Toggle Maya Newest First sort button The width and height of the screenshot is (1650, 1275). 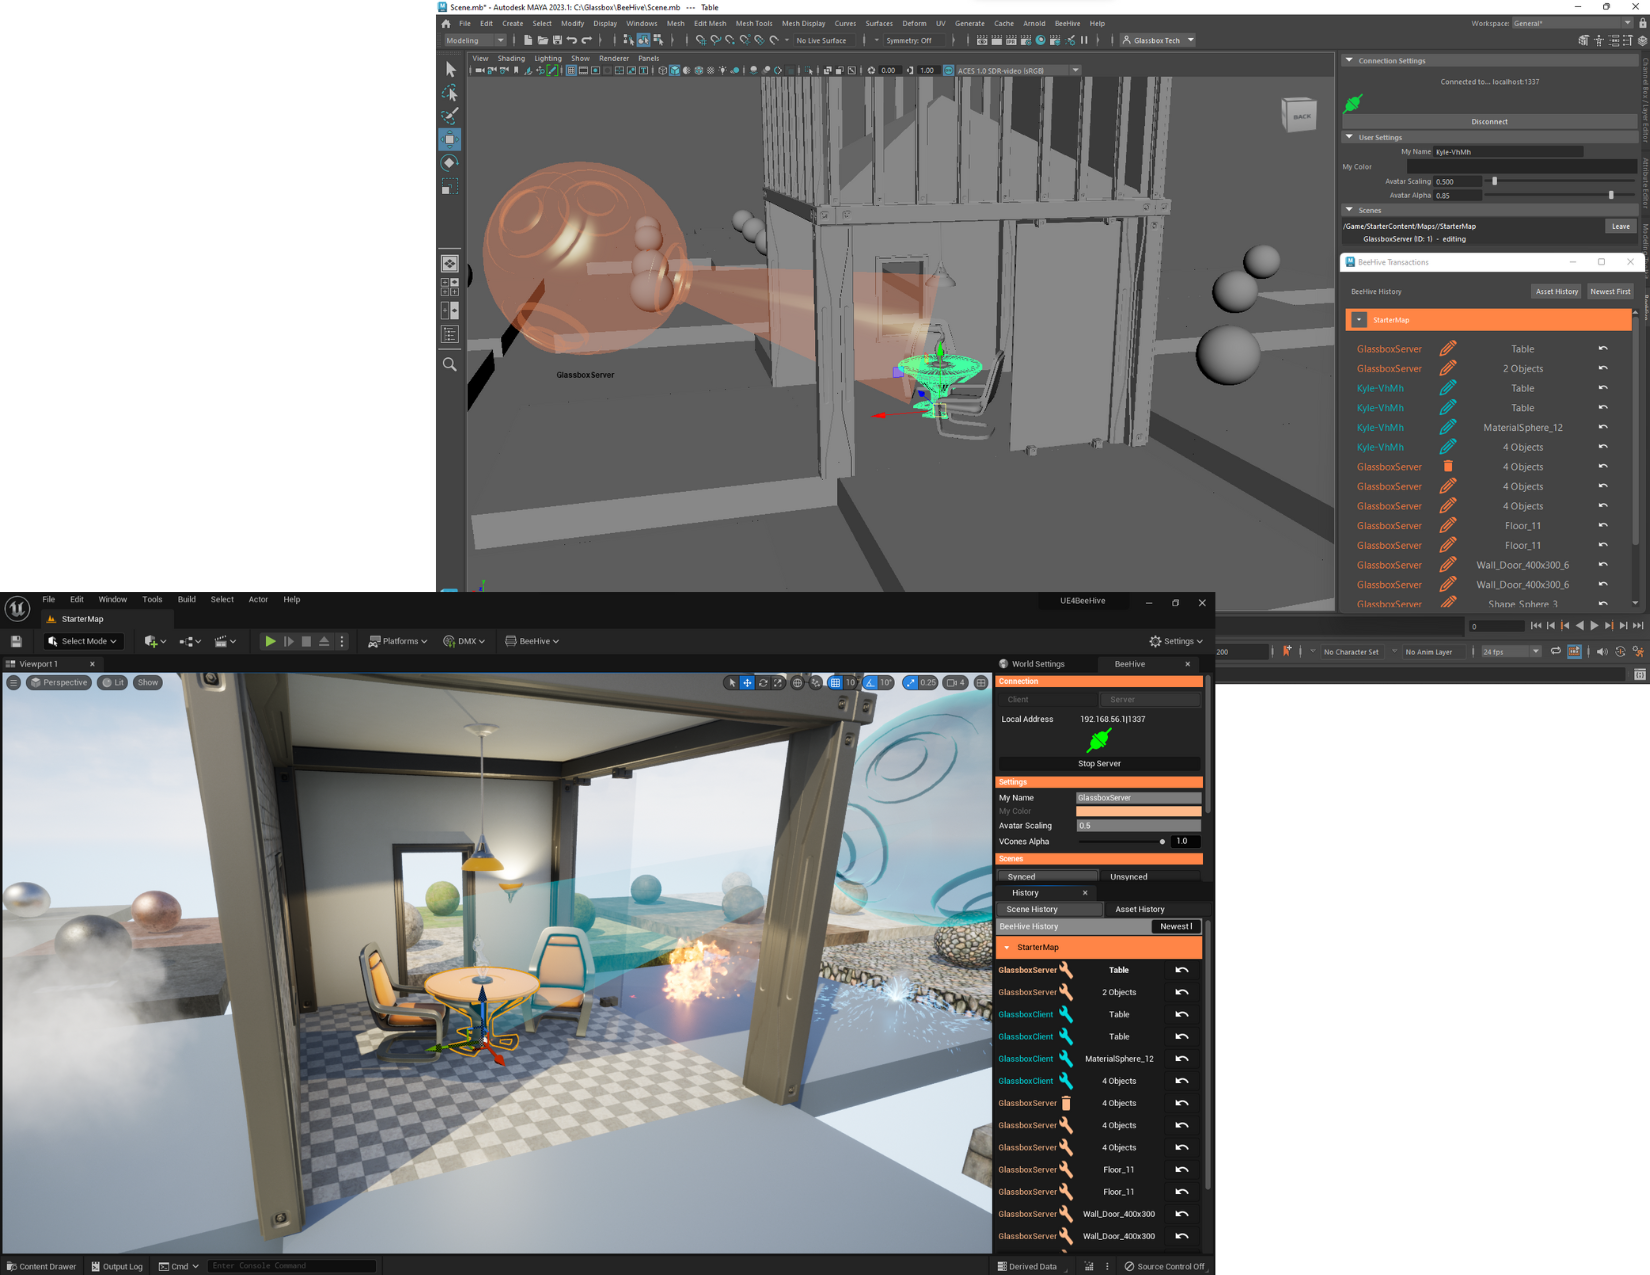1610,291
